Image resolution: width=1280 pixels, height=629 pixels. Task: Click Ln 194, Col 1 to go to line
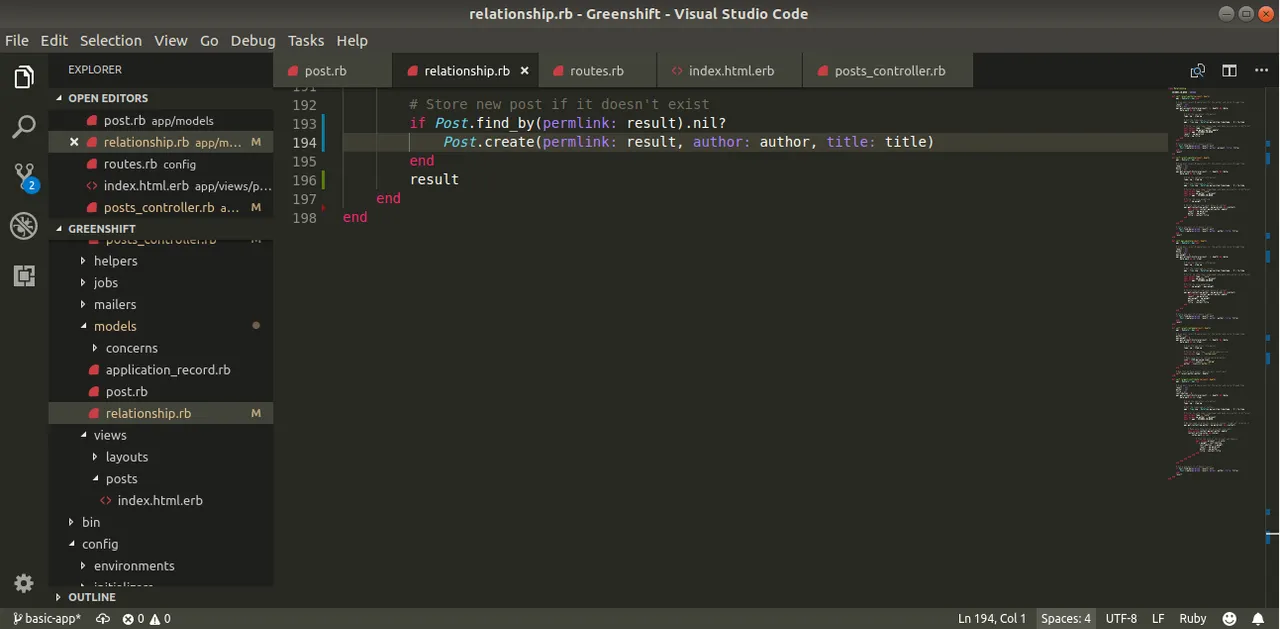(992, 619)
